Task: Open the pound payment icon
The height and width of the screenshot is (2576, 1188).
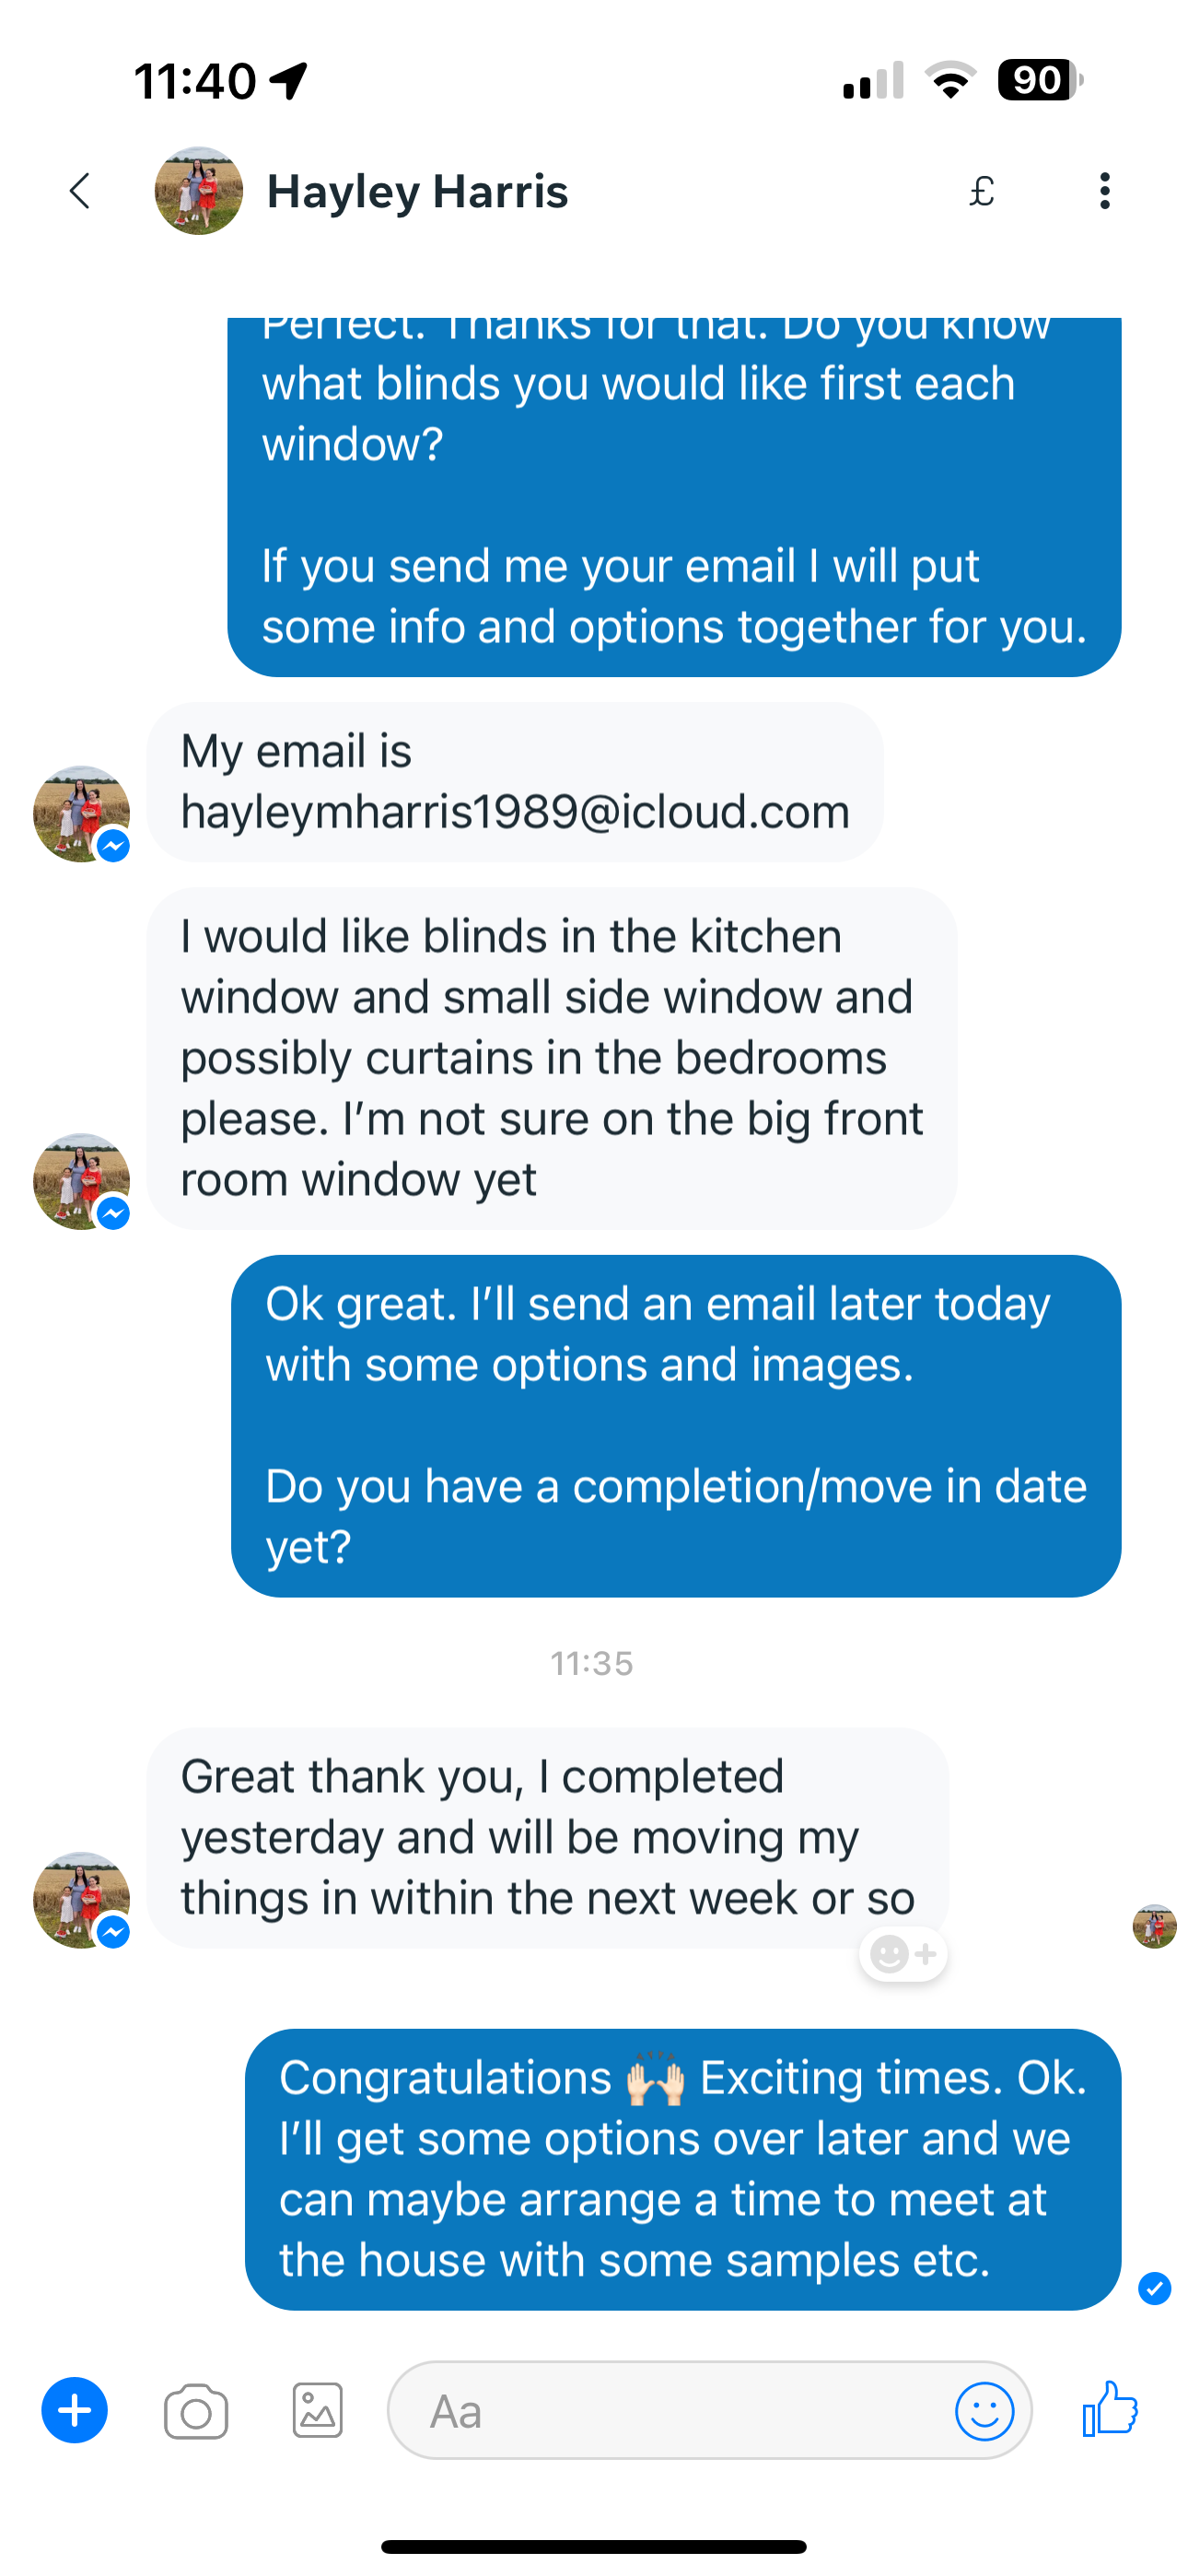Action: pos(982,191)
